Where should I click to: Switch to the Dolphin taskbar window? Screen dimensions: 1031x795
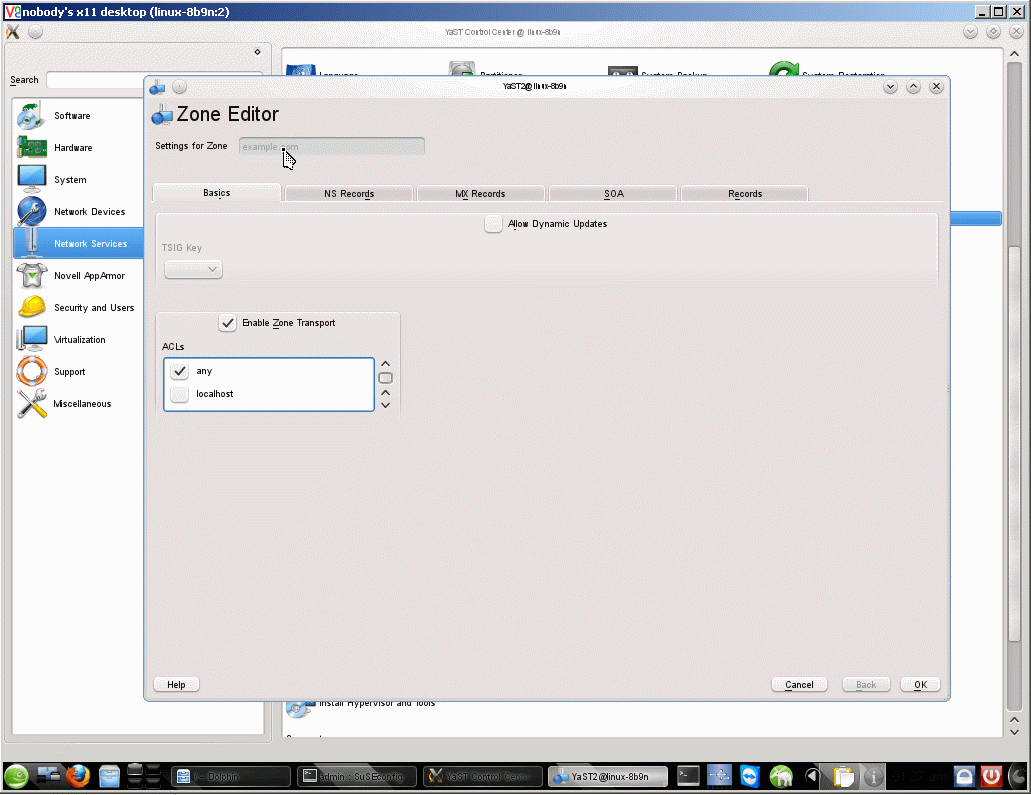231,777
